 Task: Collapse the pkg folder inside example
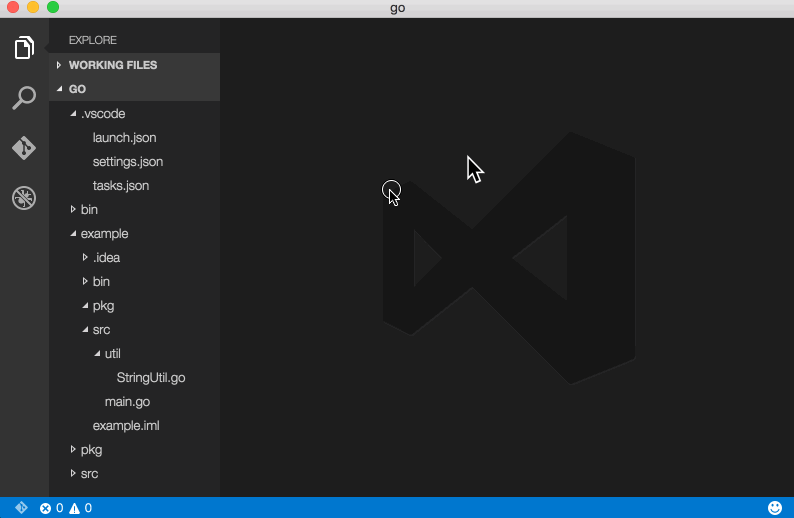(85, 305)
